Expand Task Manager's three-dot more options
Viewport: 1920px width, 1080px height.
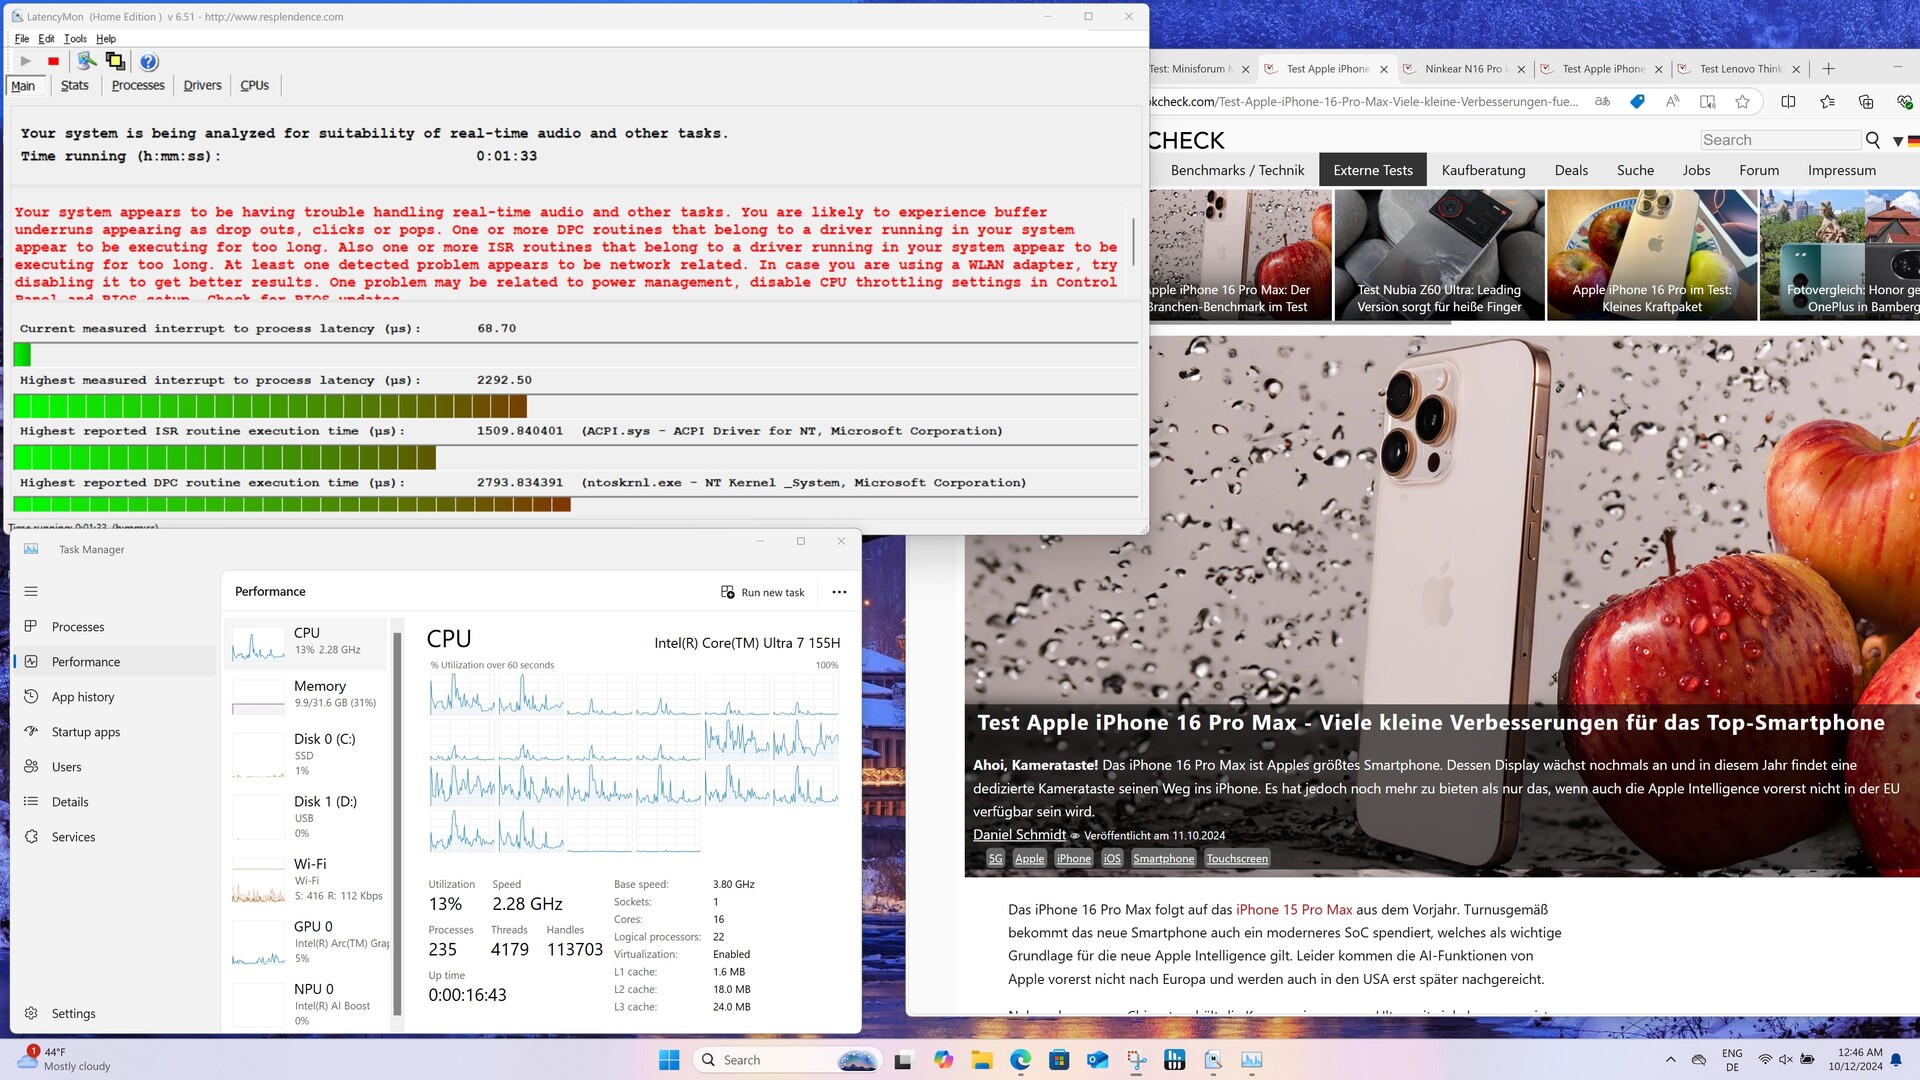pyautogui.click(x=839, y=592)
